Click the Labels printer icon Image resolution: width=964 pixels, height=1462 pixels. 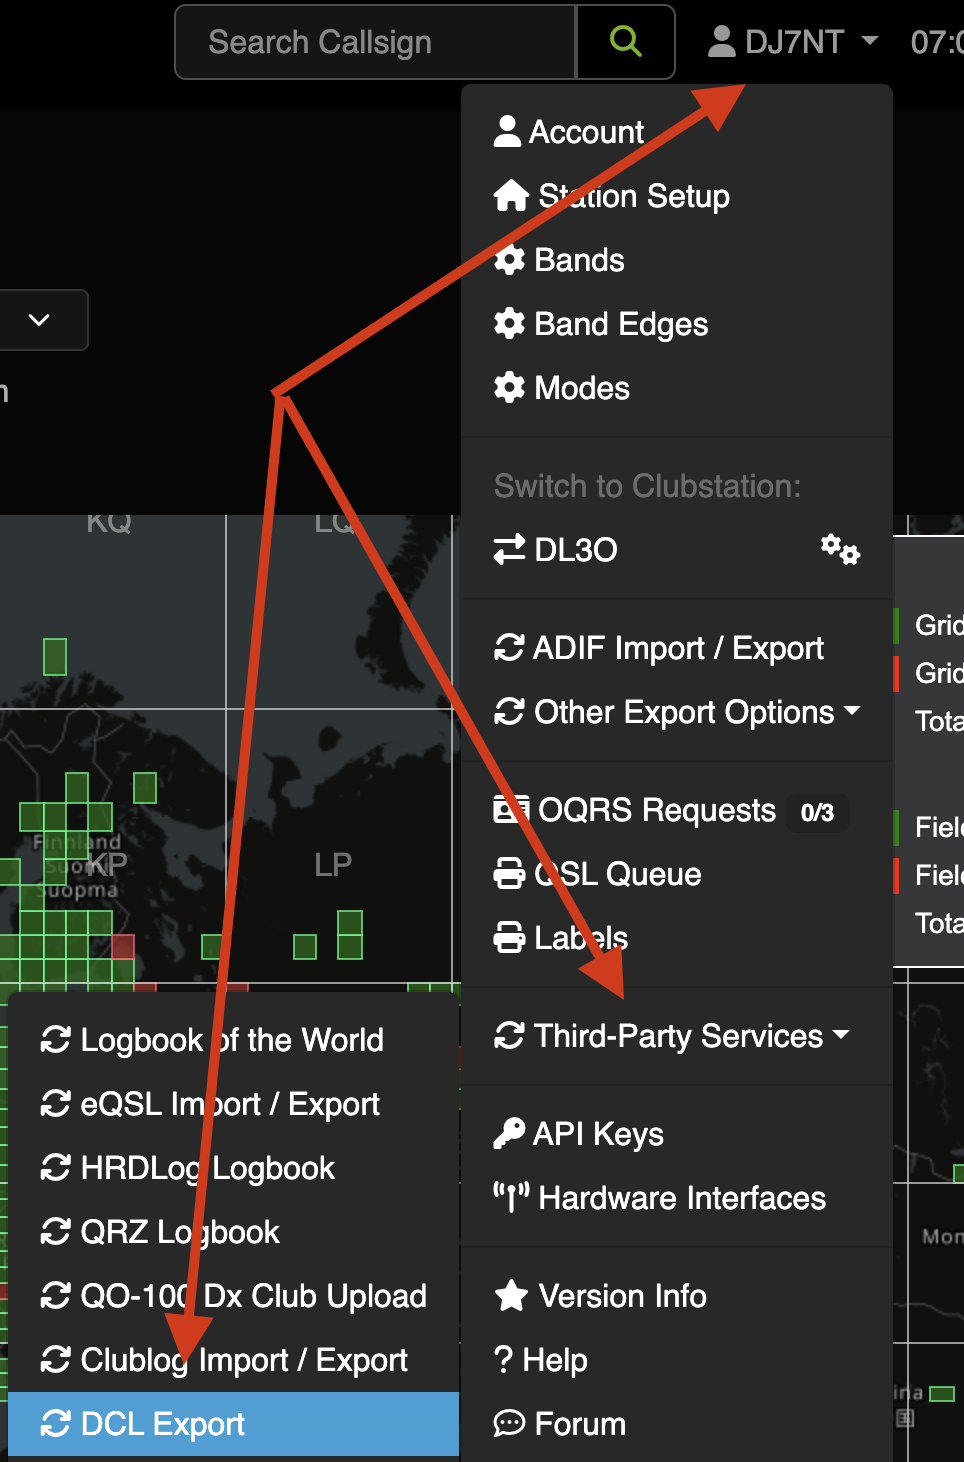509,938
